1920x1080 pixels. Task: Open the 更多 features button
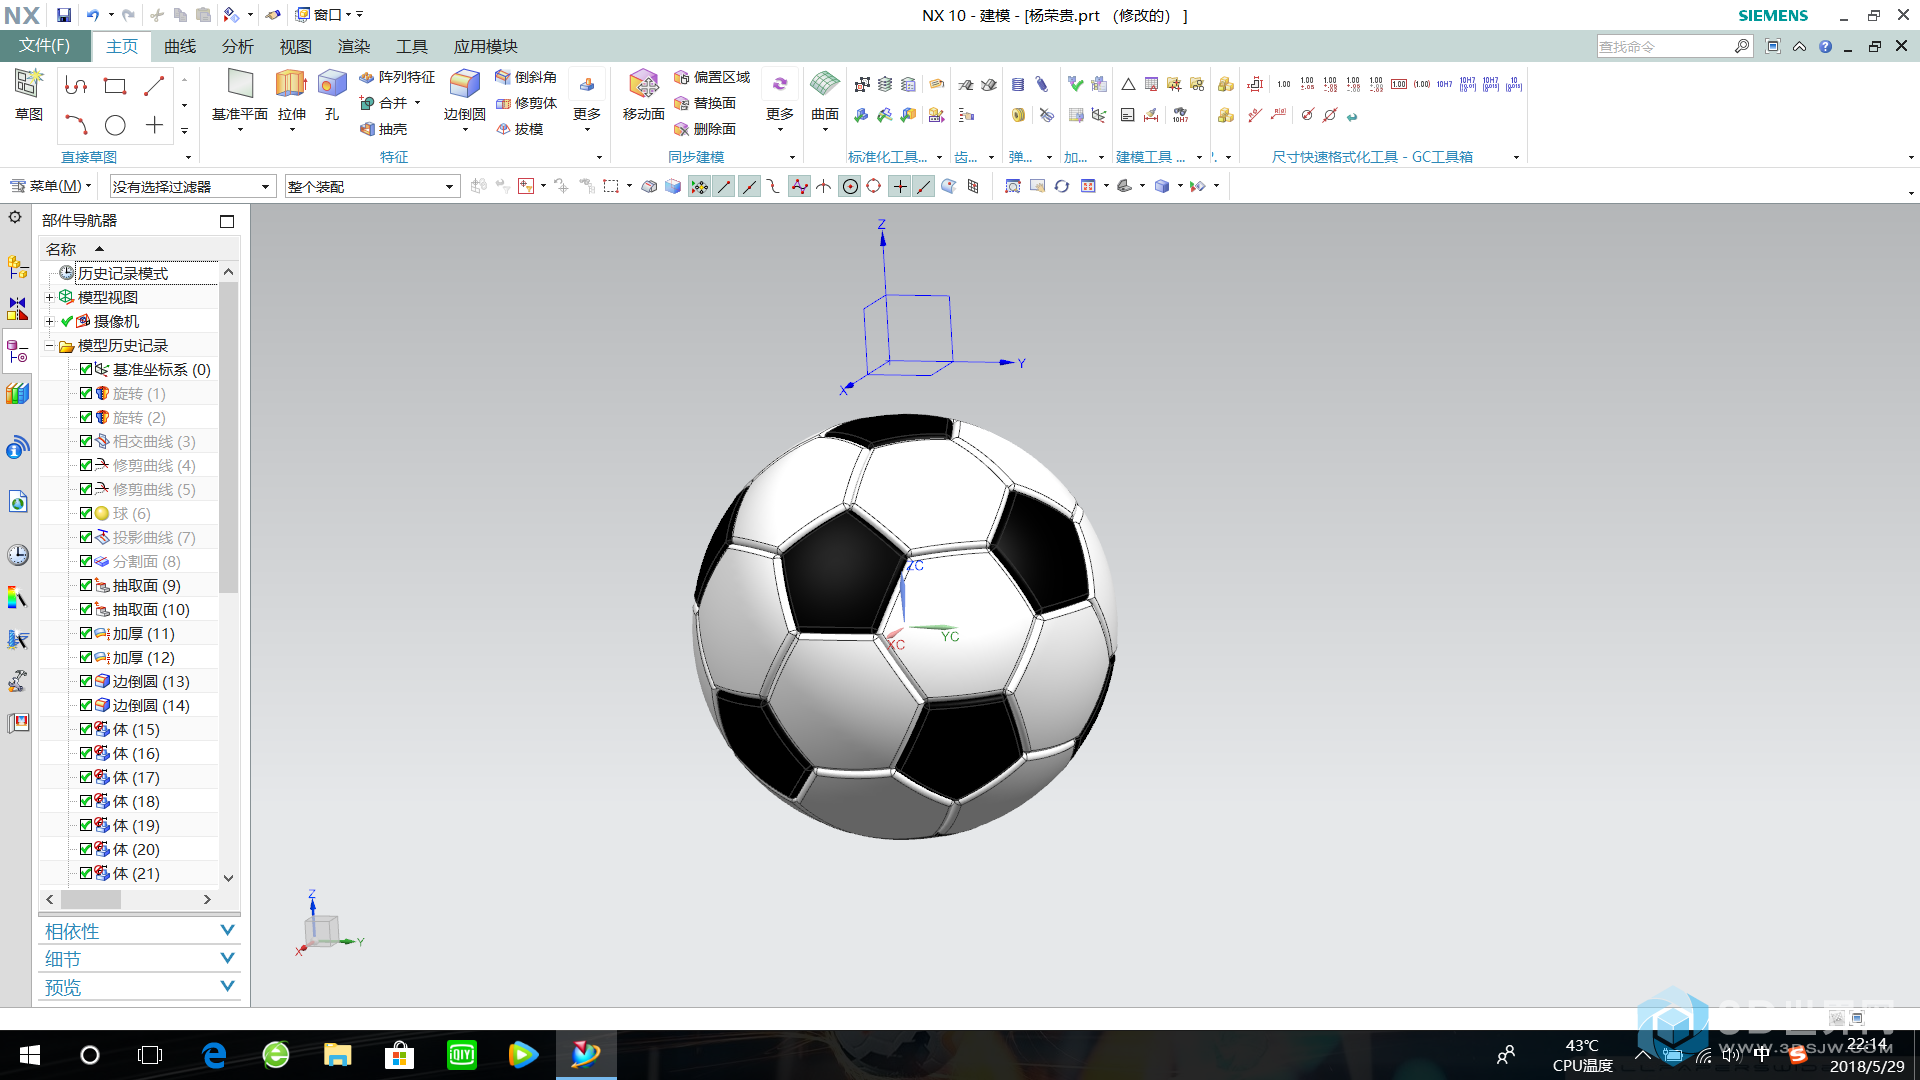[587, 100]
